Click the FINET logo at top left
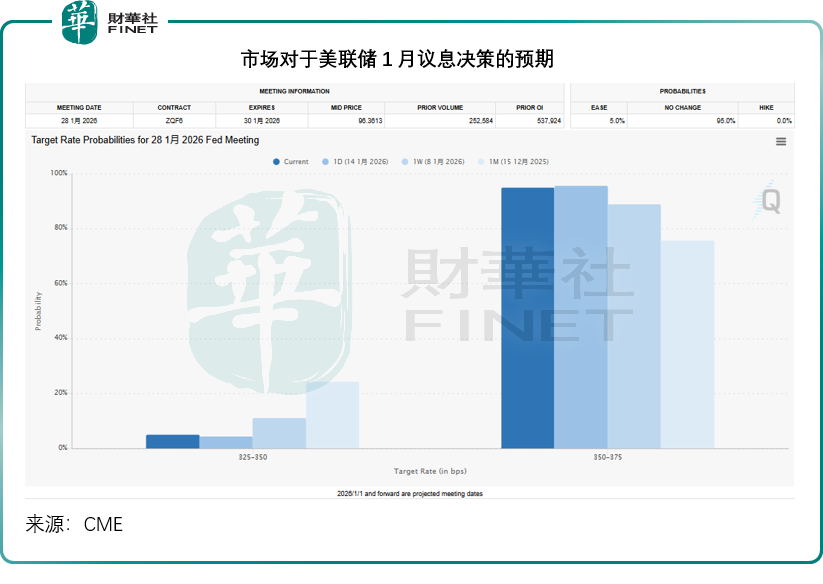The width and height of the screenshot is (823, 584). click(110, 22)
